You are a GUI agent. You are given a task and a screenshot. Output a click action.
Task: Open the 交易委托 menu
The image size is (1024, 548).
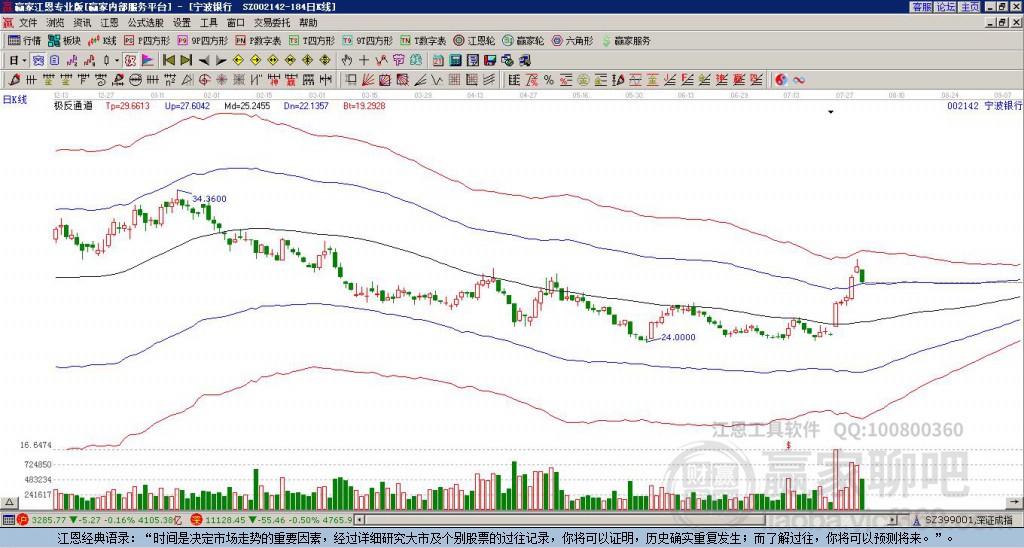click(x=272, y=23)
